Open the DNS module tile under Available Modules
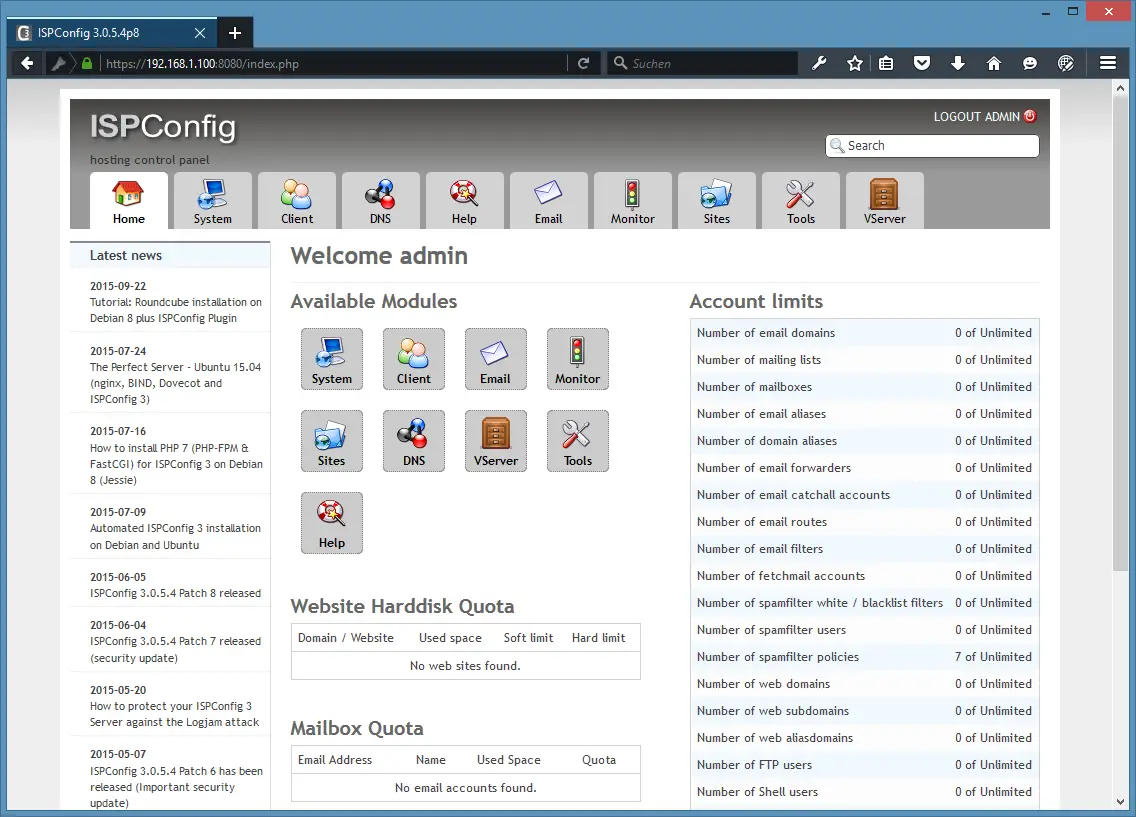Image resolution: width=1136 pixels, height=817 pixels. point(414,441)
